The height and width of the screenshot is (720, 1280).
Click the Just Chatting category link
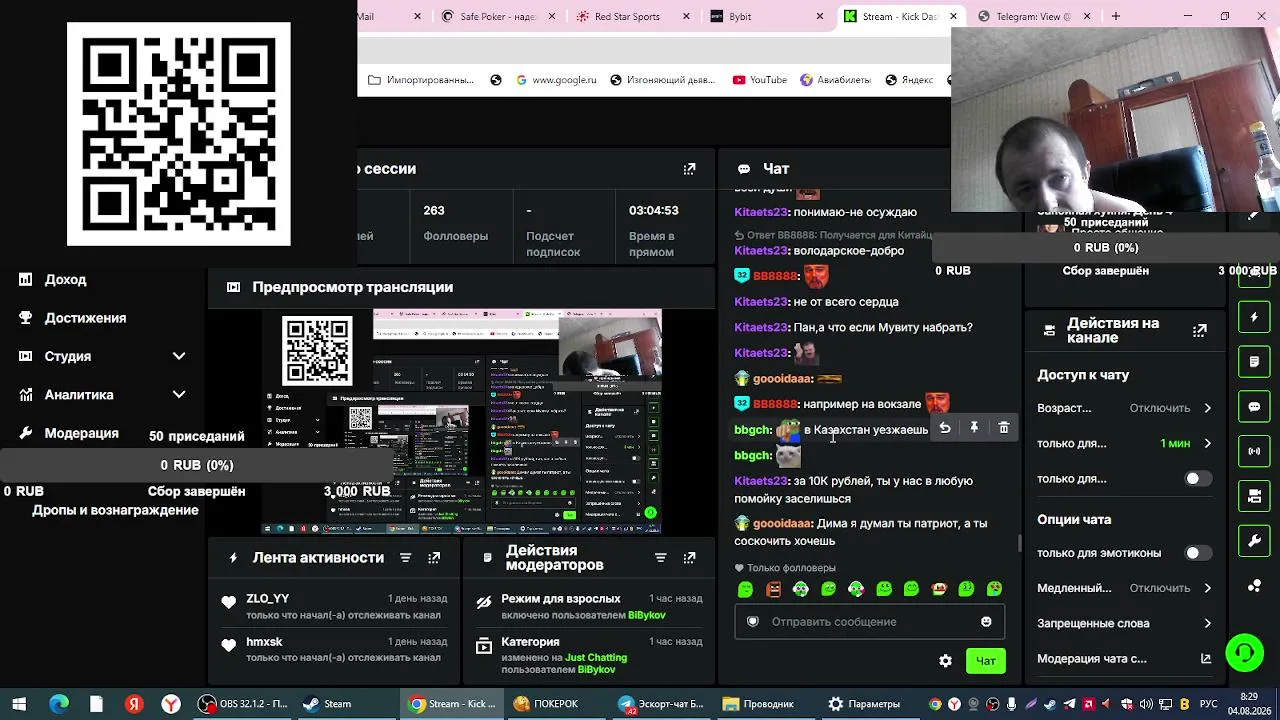[596, 658]
